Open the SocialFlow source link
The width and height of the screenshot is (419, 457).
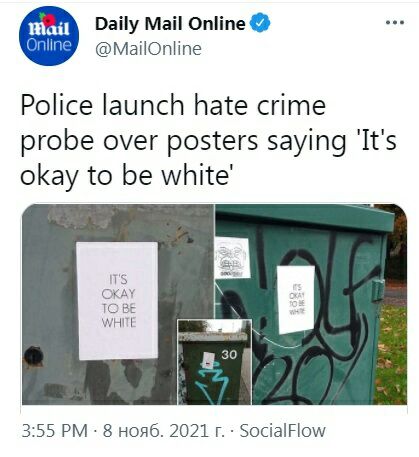point(283,430)
